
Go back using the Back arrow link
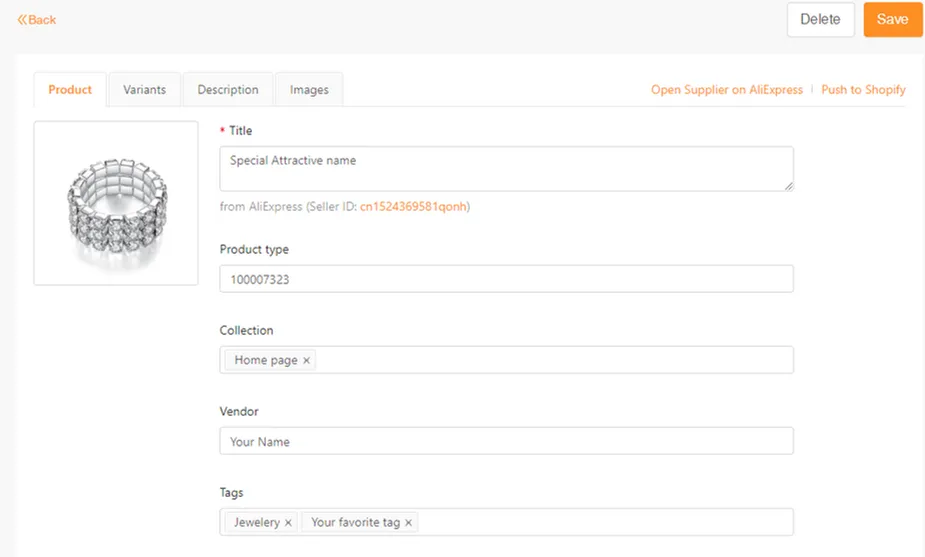coord(37,20)
